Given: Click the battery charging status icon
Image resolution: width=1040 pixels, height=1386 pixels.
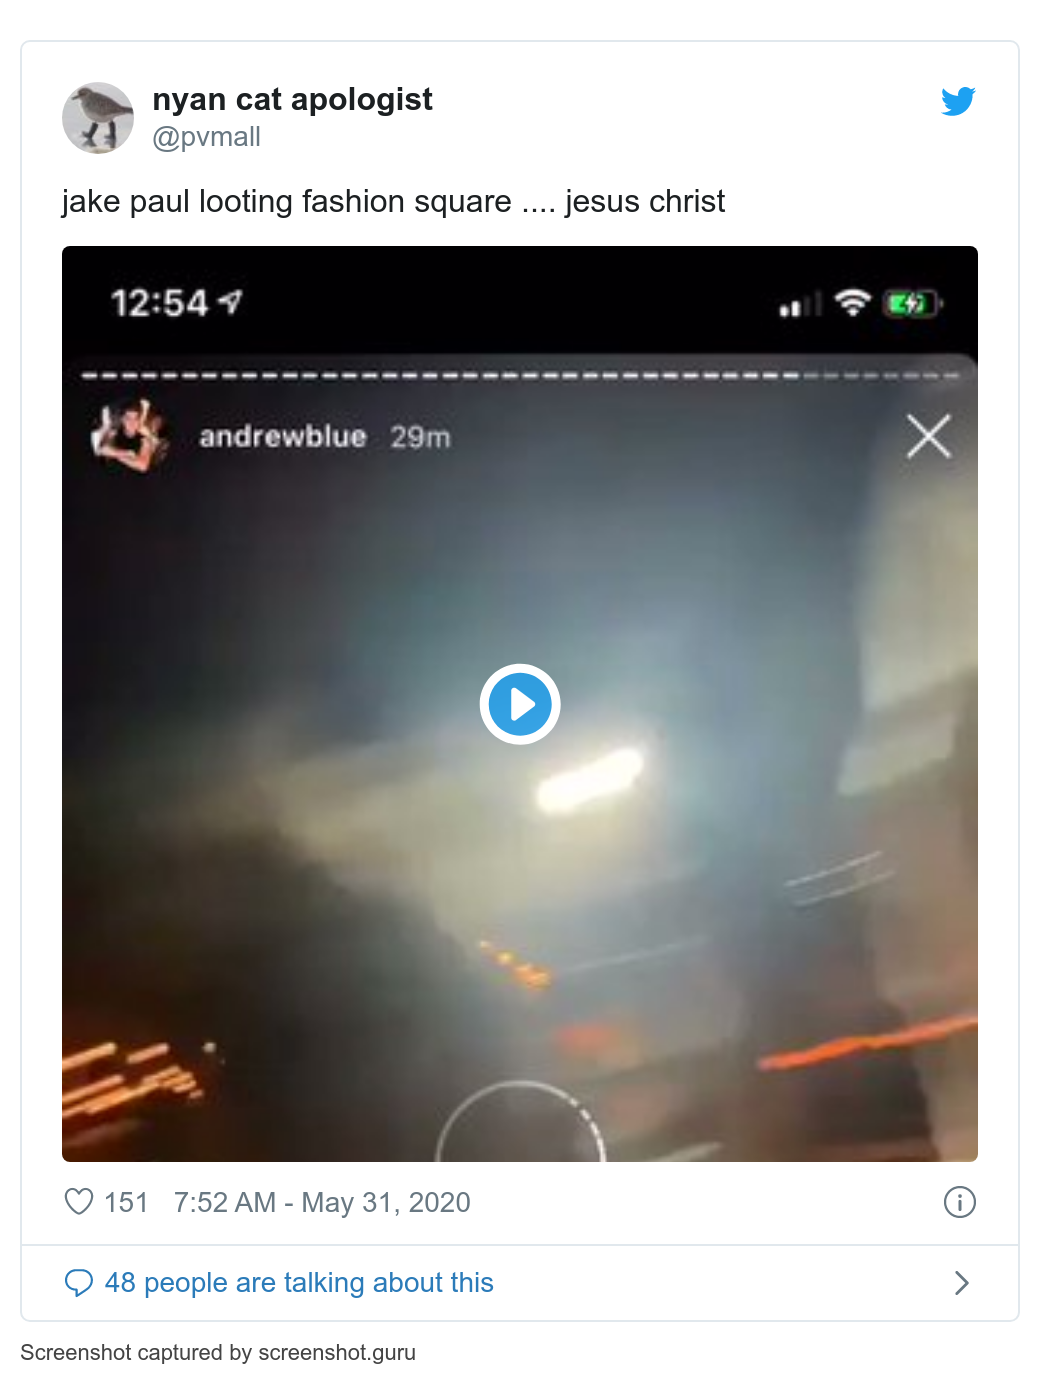Looking at the screenshot, I should coord(912,303).
